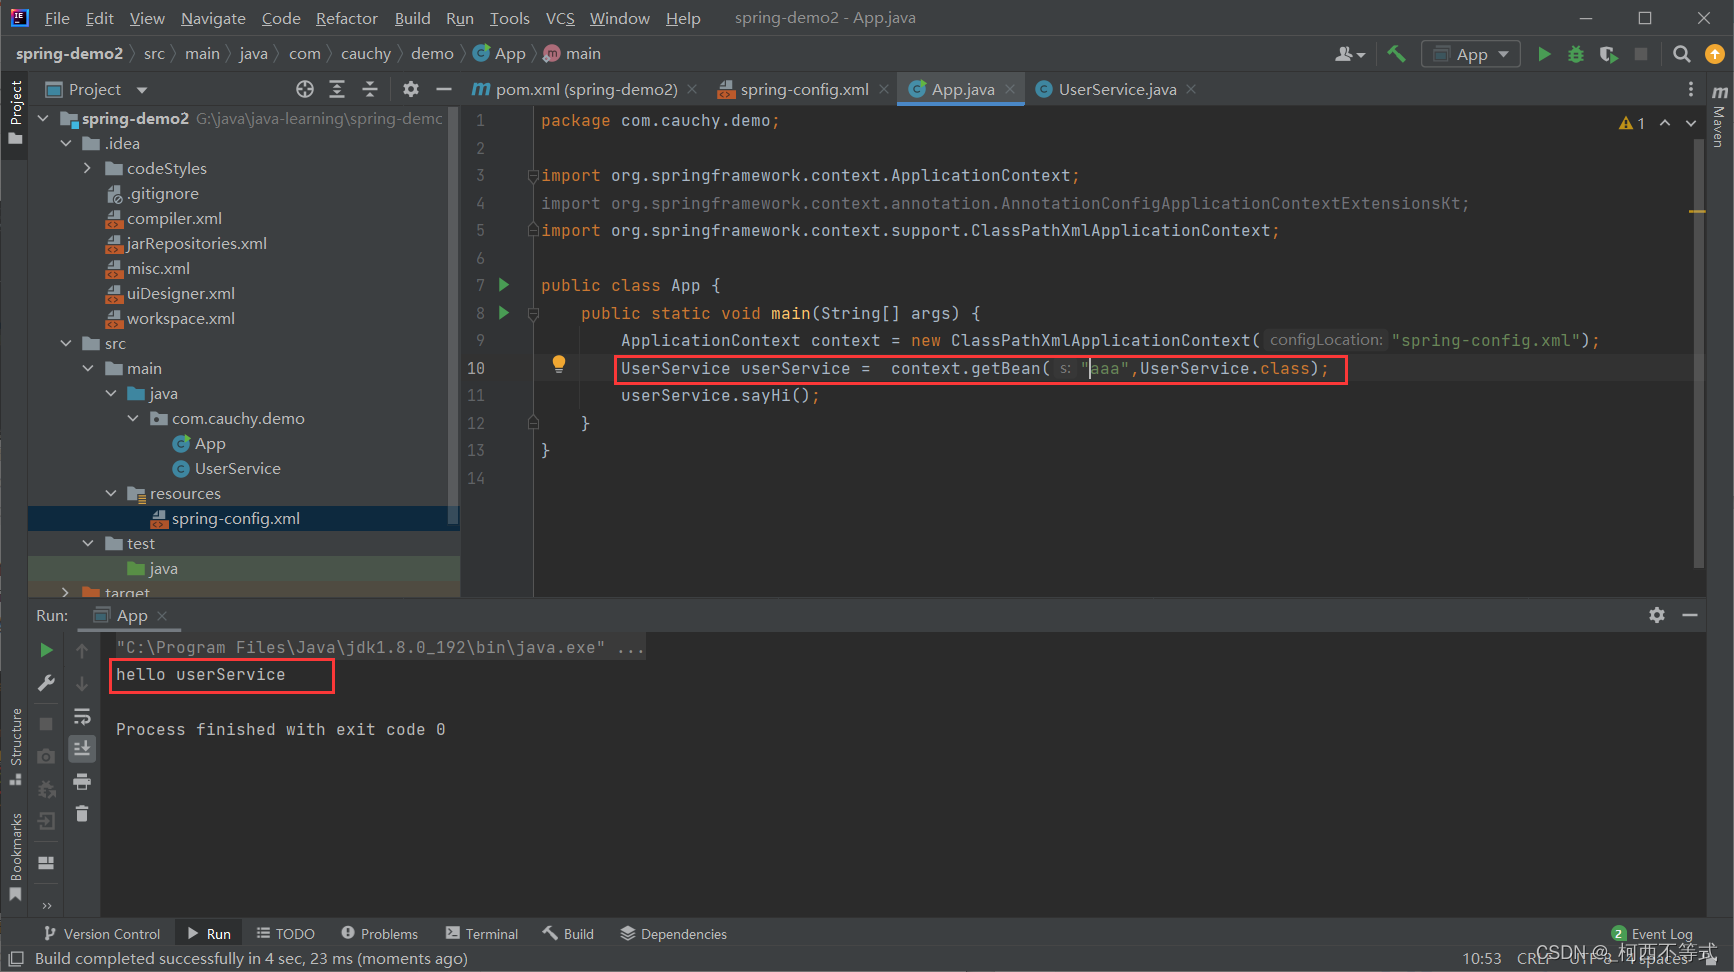The height and width of the screenshot is (972, 1734).
Task: Collapse spring-demo2 root node
Action: pos(43,118)
